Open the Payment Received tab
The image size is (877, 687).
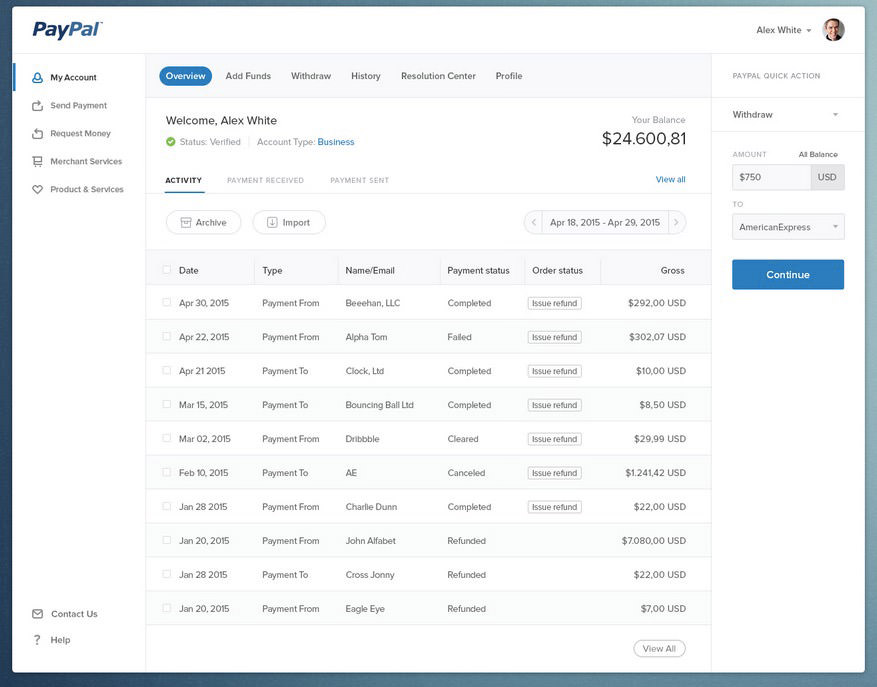pyautogui.click(x=265, y=180)
